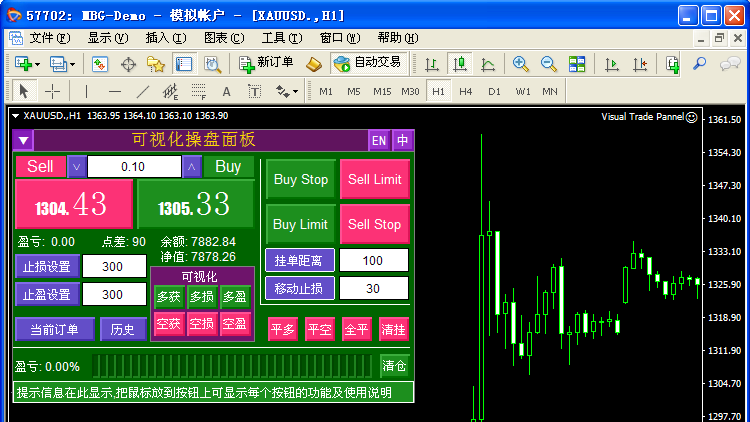The image size is (750, 422).
Task: Toggle the Terminal panel icon
Action: click(184, 64)
